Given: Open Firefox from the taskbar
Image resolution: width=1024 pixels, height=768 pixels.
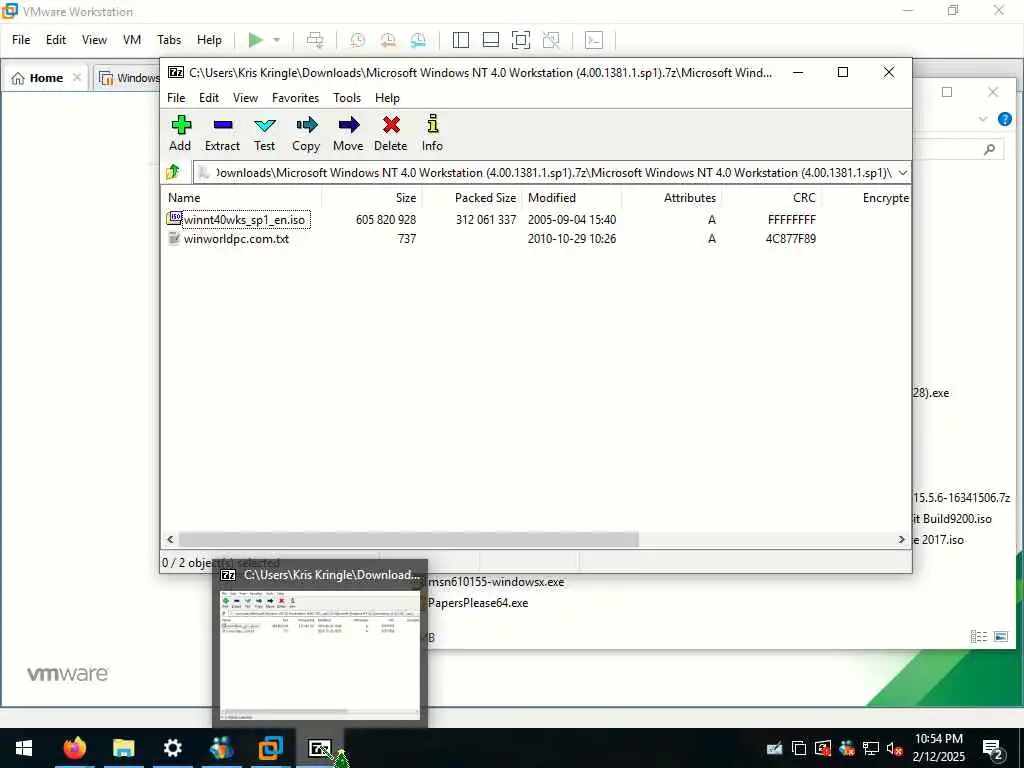Looking at the screenshot, I should [74, 748].
